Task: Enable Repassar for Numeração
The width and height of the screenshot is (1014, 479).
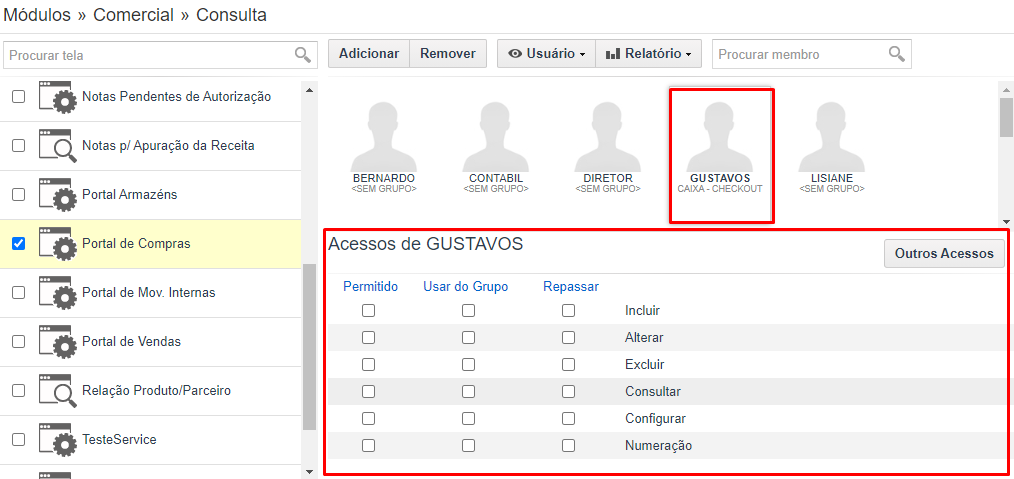Action: pyautogui.click(x=568, y=445)
